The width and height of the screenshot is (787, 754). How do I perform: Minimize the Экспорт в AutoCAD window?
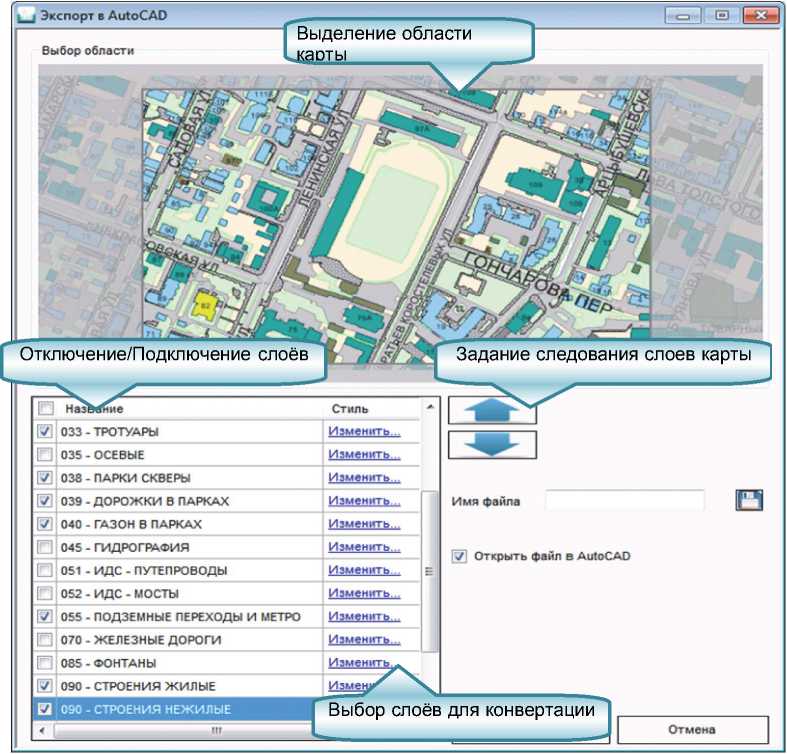coord(683,16)
